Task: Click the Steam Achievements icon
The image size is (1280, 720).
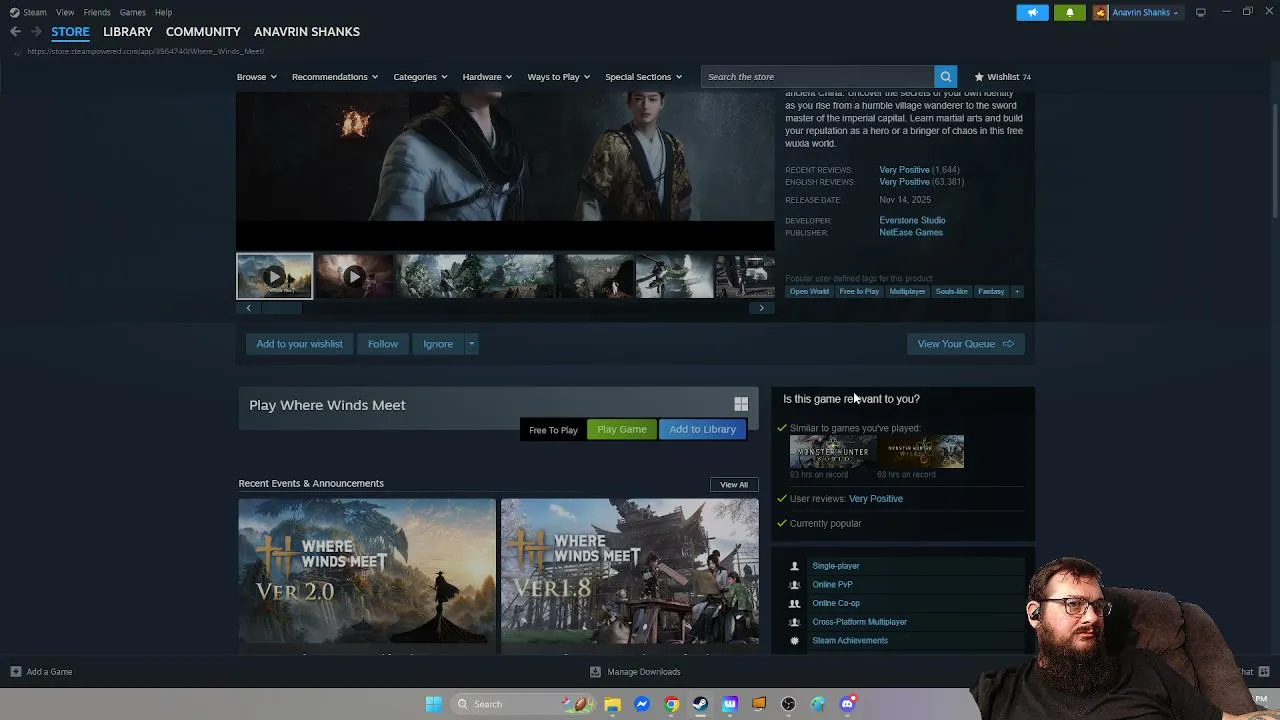Action: (795, 641)
